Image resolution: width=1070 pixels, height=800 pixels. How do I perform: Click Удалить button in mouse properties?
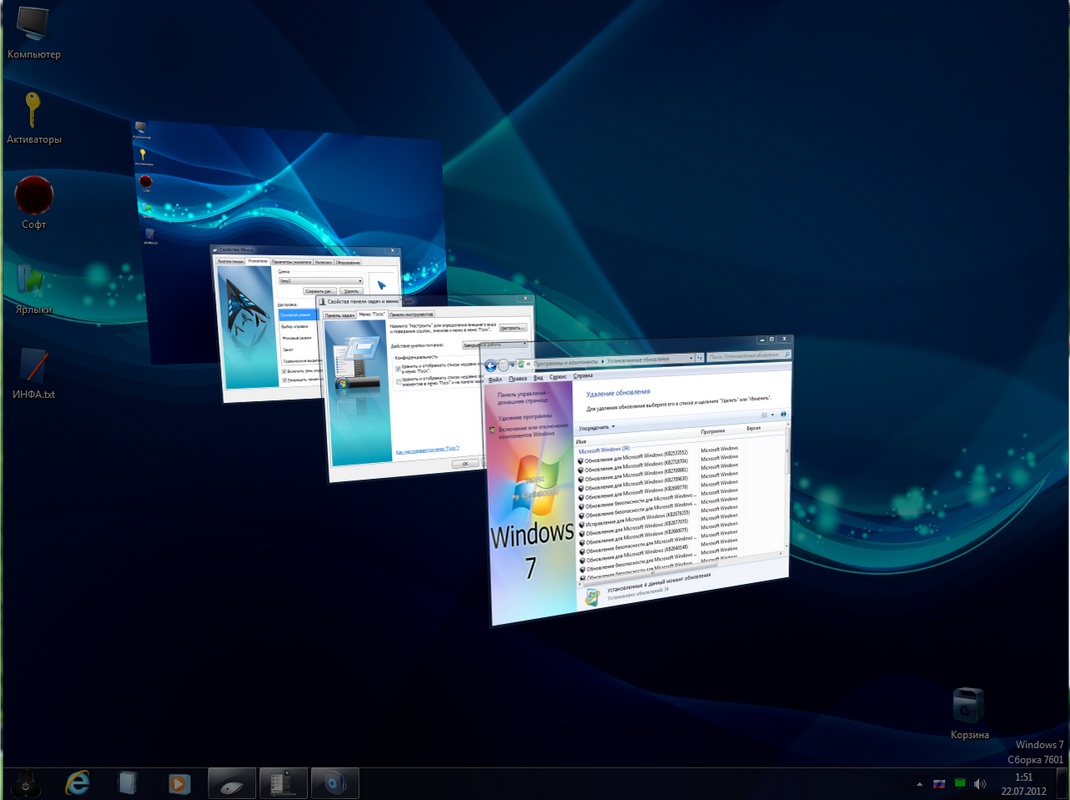tap(351, 291)
